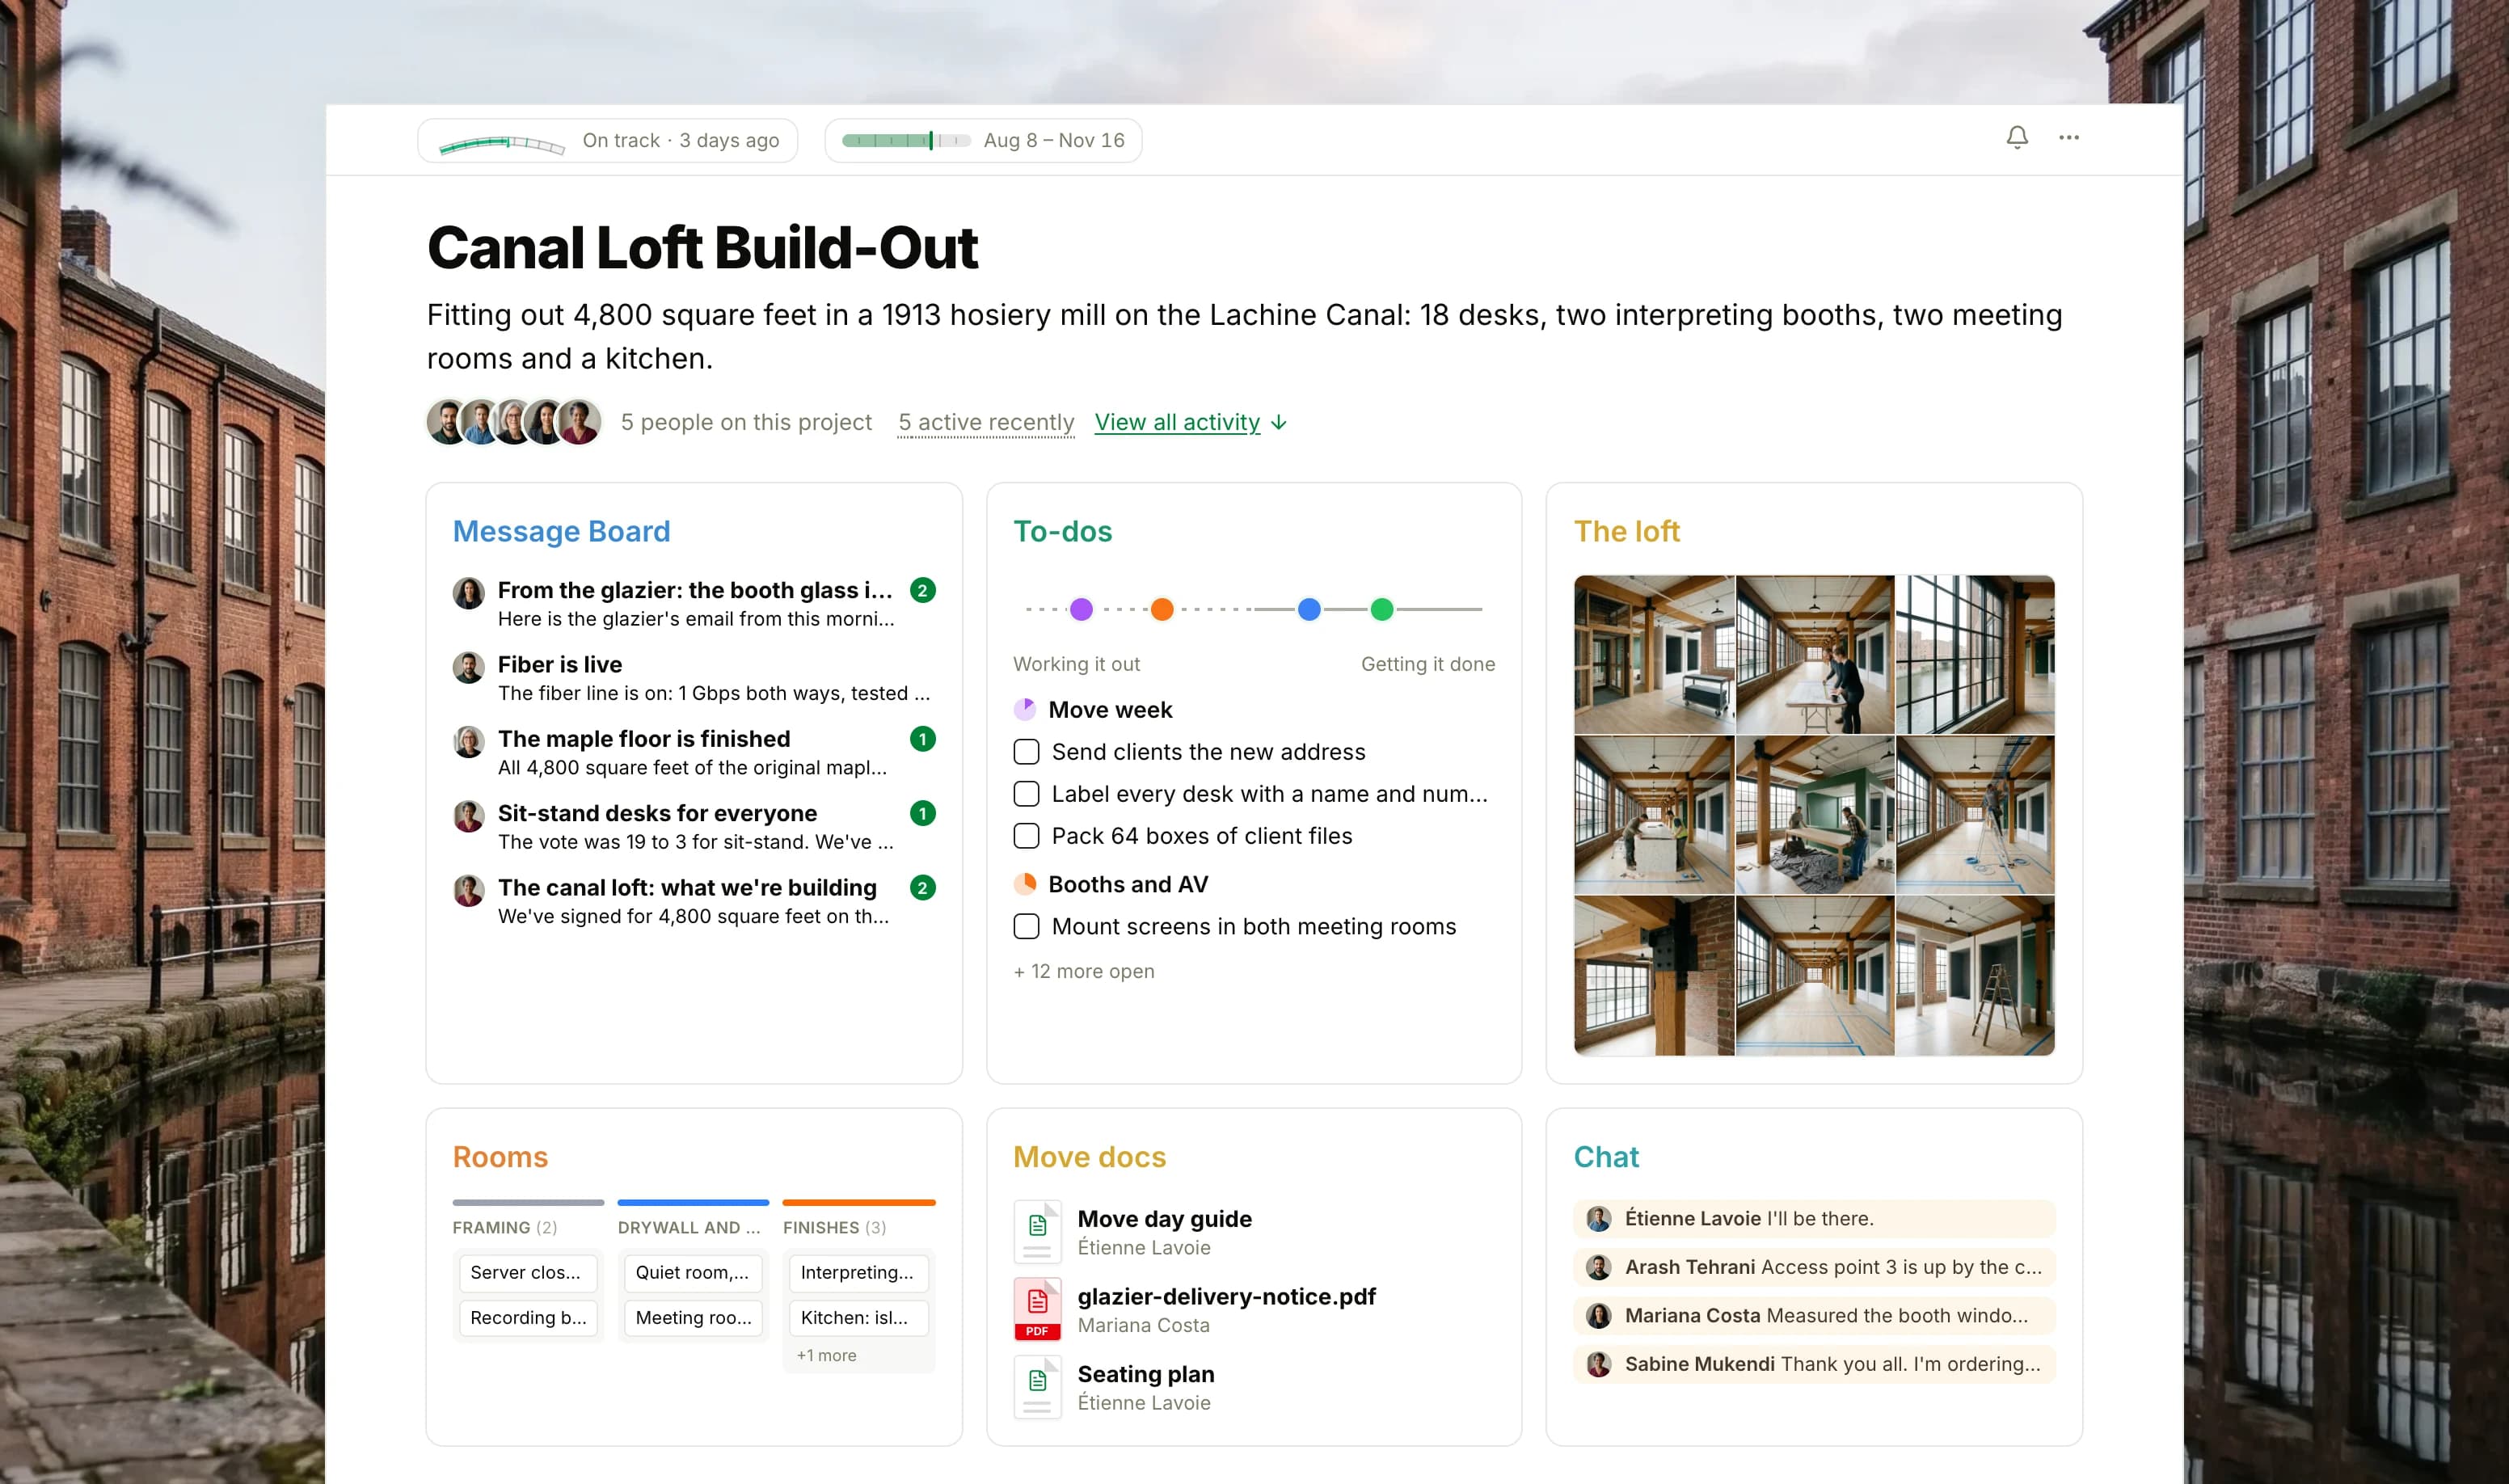Click the unread badge on the glazier message
This screenshot has height=1484, width=2509.
[x=922, y=590]
